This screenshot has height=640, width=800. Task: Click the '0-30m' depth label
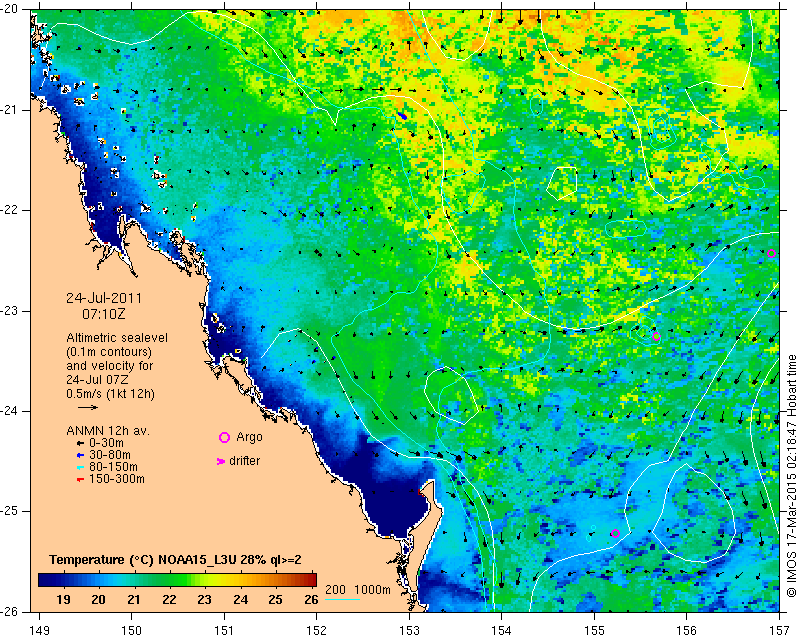point(106,443)
